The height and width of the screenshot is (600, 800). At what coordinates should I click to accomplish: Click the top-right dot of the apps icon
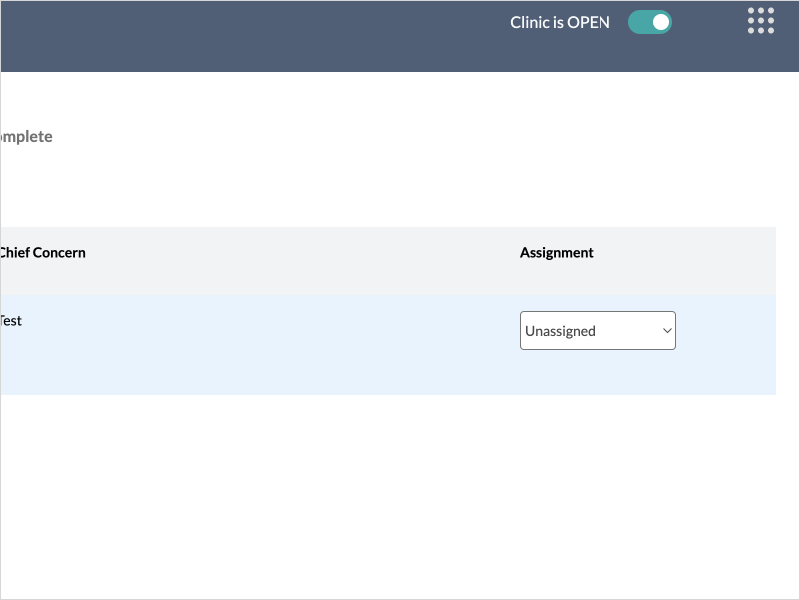click(771, 11)
